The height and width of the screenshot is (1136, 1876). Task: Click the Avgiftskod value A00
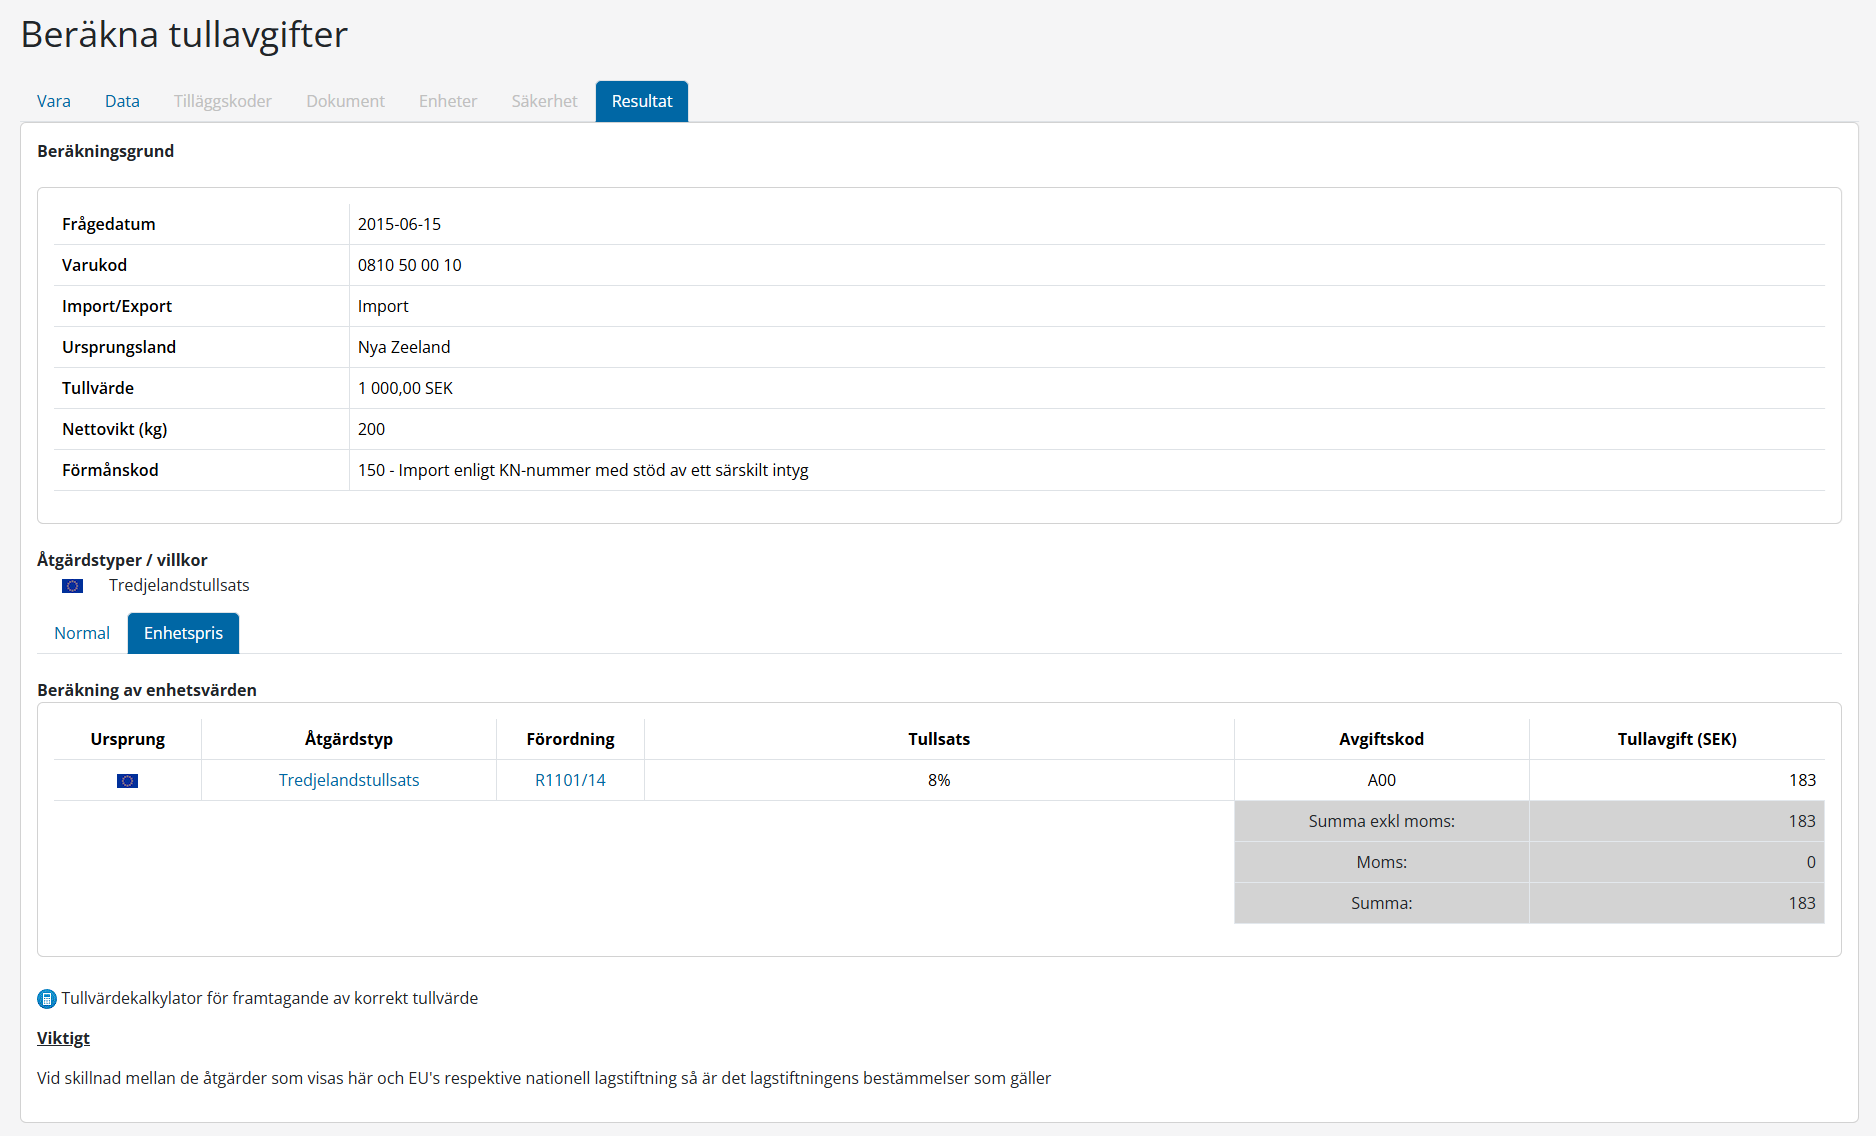pyautogui.click(x=1381, y=780)
